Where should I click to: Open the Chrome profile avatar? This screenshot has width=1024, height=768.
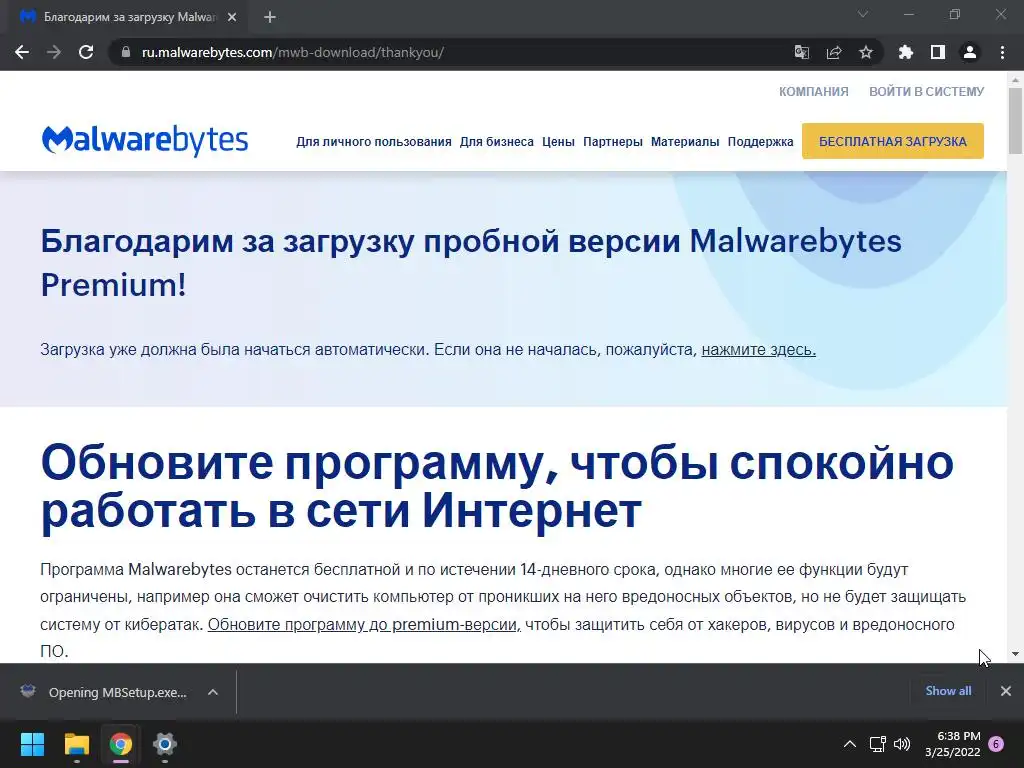coord(970,52)
